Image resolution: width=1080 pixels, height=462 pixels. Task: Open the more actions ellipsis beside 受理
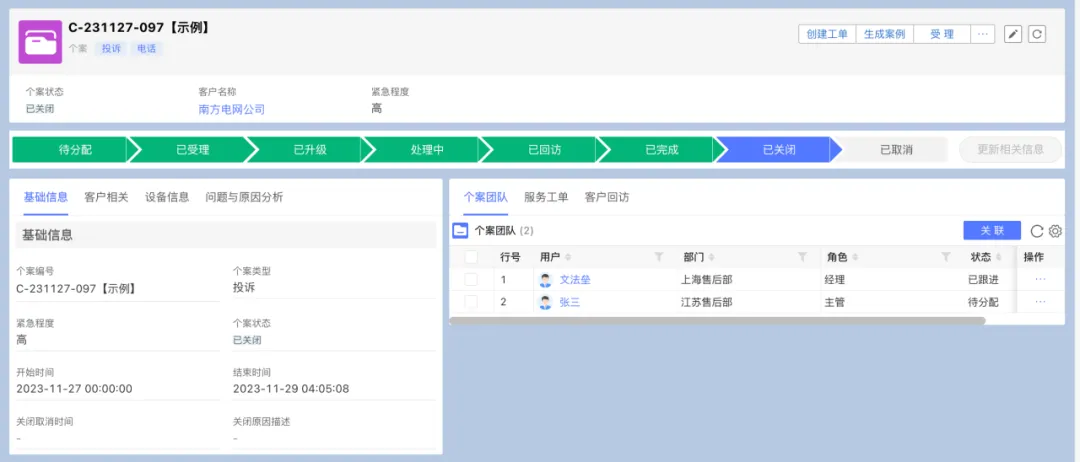(x=983, y=34)
